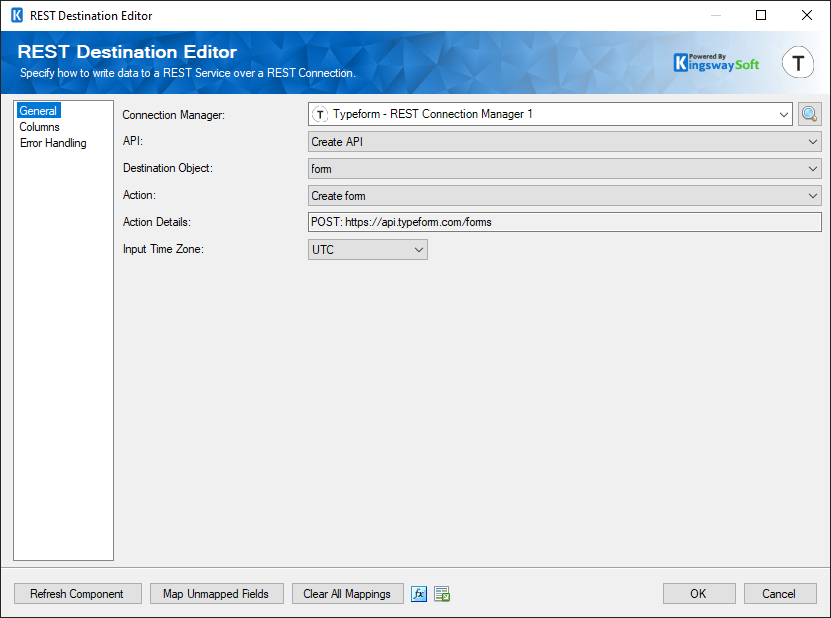The image size is (831, 618).
Task: Click the Clear All Mappings button
Action: coord(347,594)
